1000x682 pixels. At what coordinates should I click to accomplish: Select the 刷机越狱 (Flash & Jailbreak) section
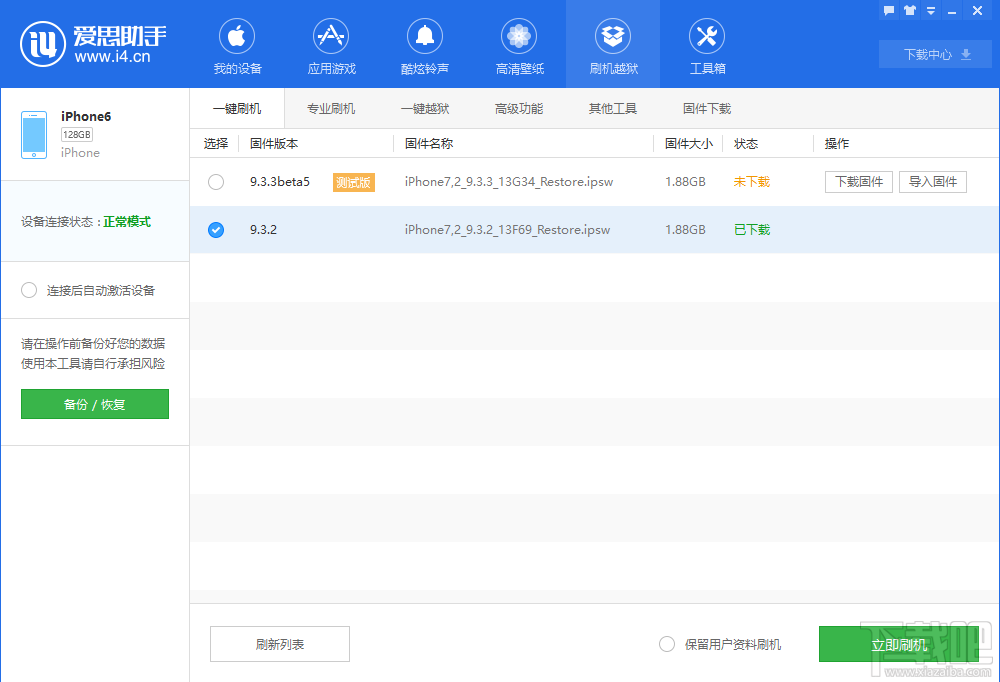tap(612, 44)
